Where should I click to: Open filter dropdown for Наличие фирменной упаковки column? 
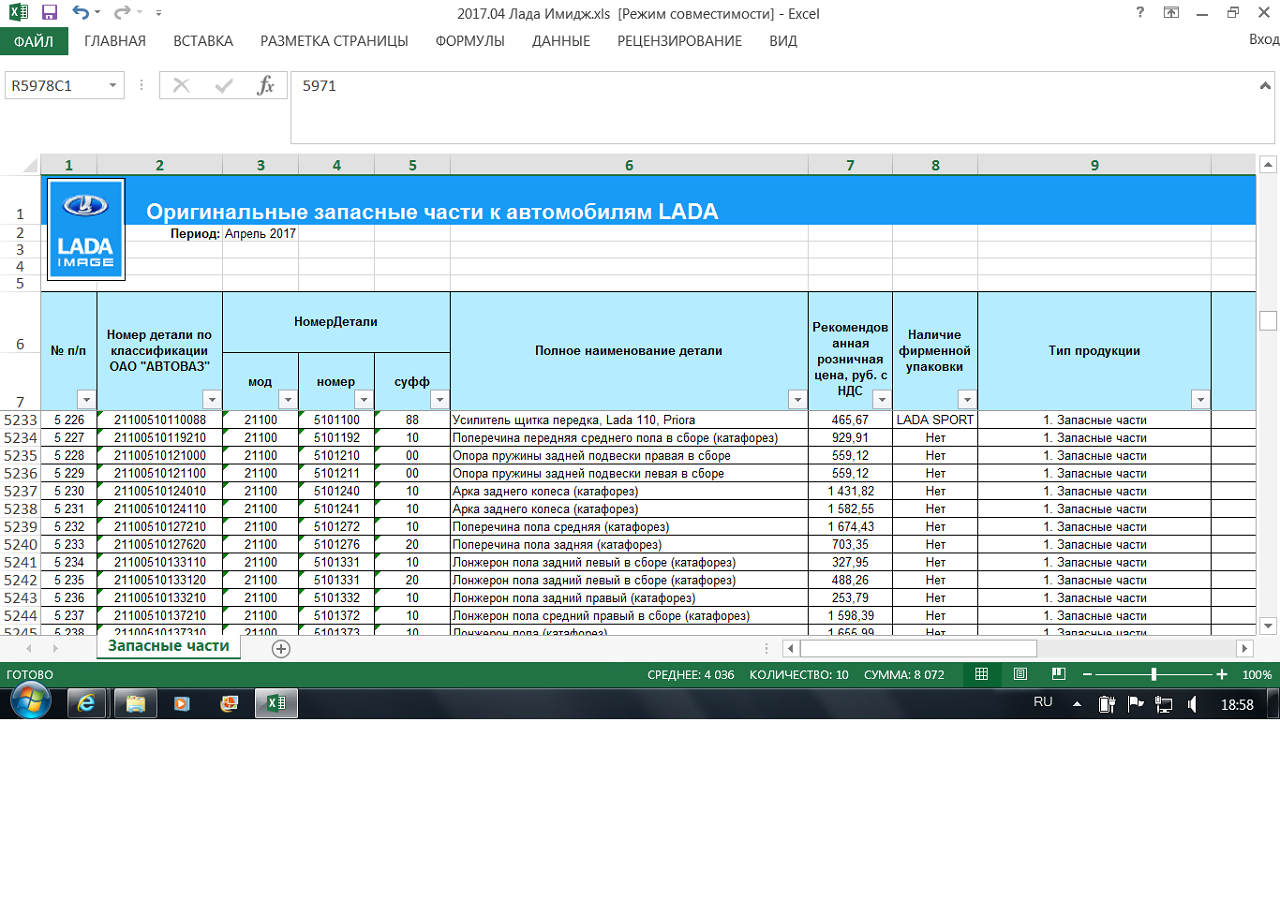[x=968, y=400]
